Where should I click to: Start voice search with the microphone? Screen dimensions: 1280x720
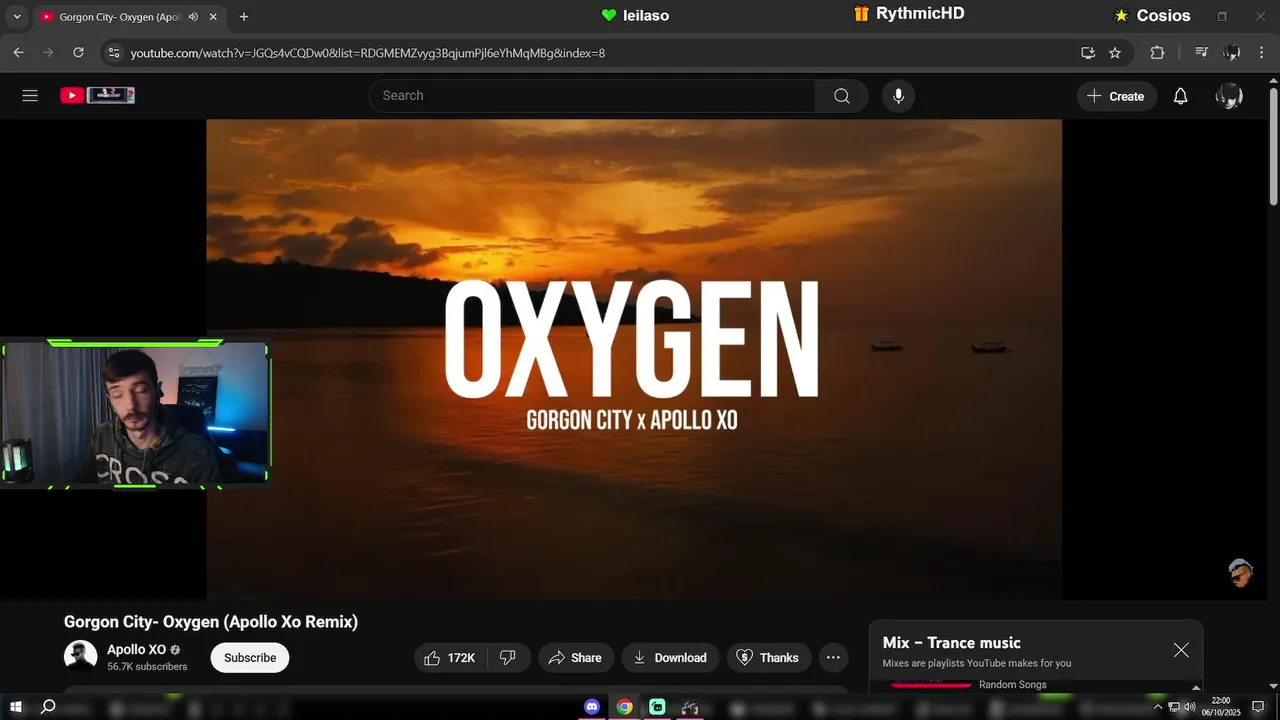(x=898, y=96)
